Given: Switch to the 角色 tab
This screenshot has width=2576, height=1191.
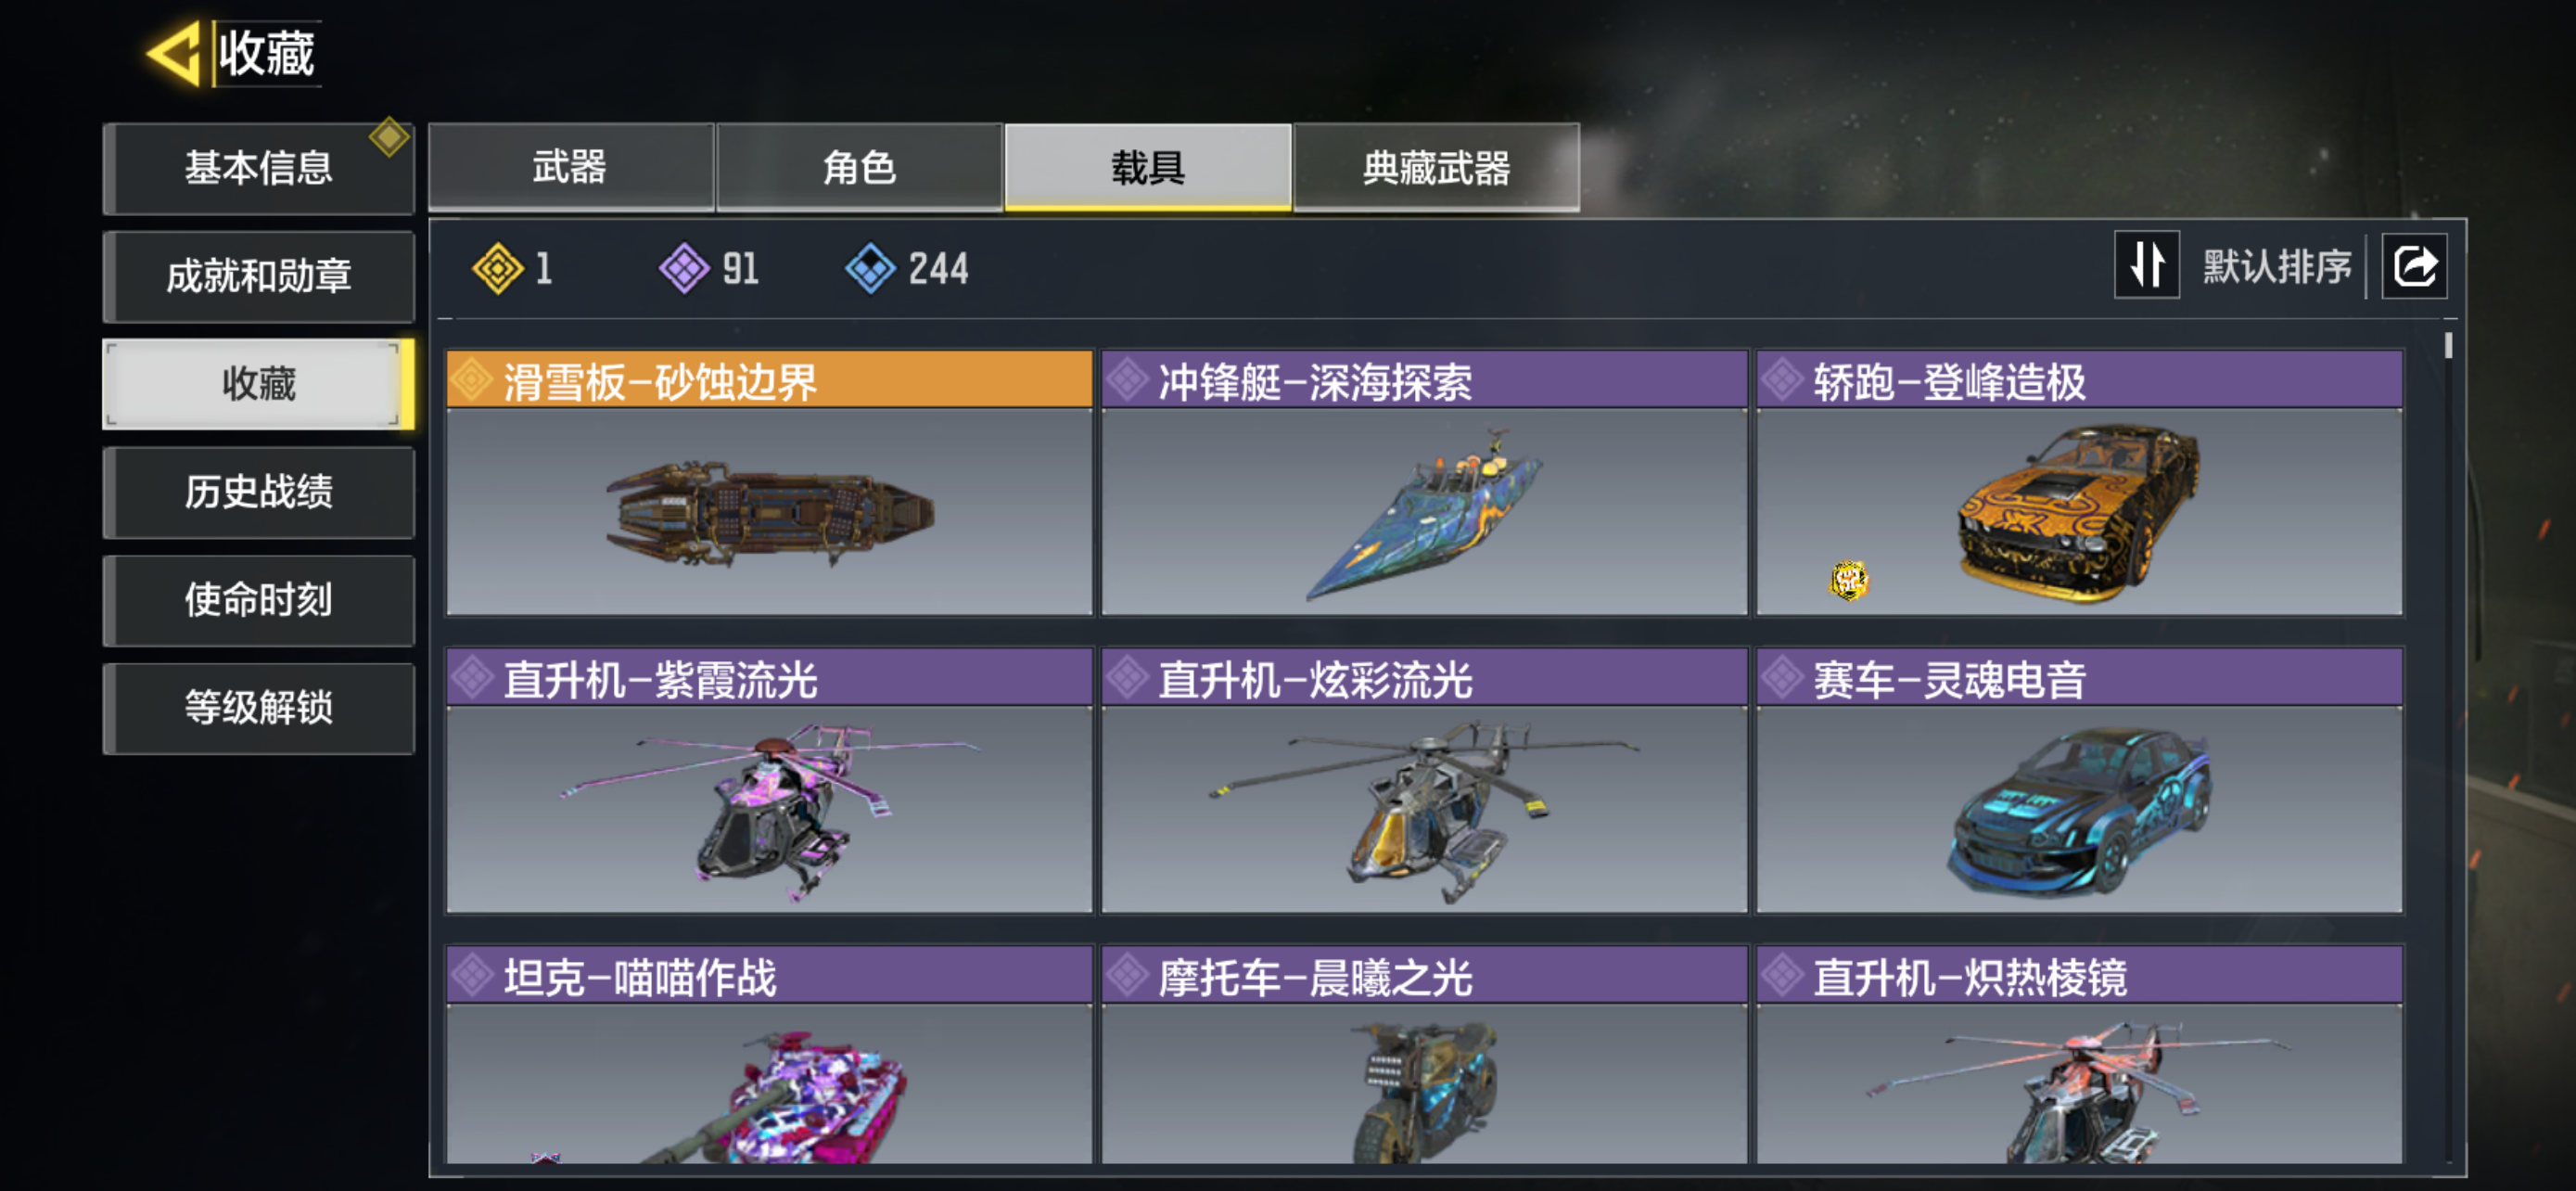Looking at the screenshot, I should pyautogui.click(x=859, y=167).
